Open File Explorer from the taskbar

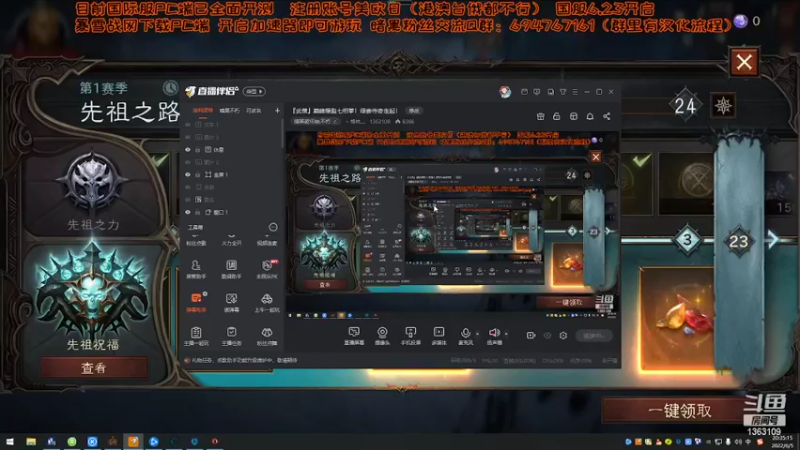click(31, 441)
